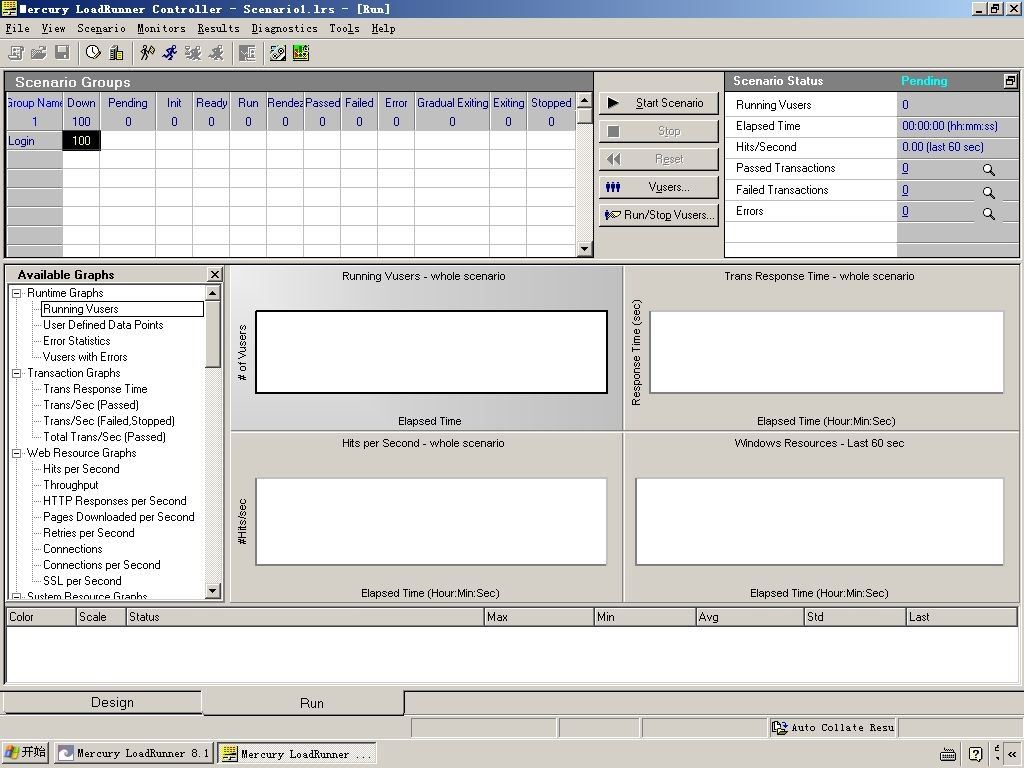Select Throughput graph item
Screen dimensions: 1024x768
[x=71, y=485]
